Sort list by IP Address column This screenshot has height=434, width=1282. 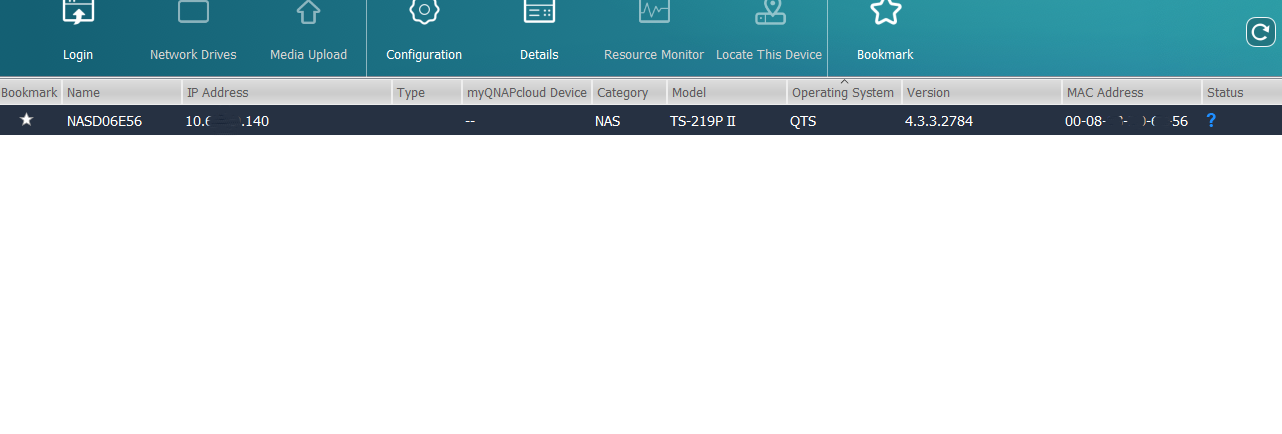click(287, 92)
